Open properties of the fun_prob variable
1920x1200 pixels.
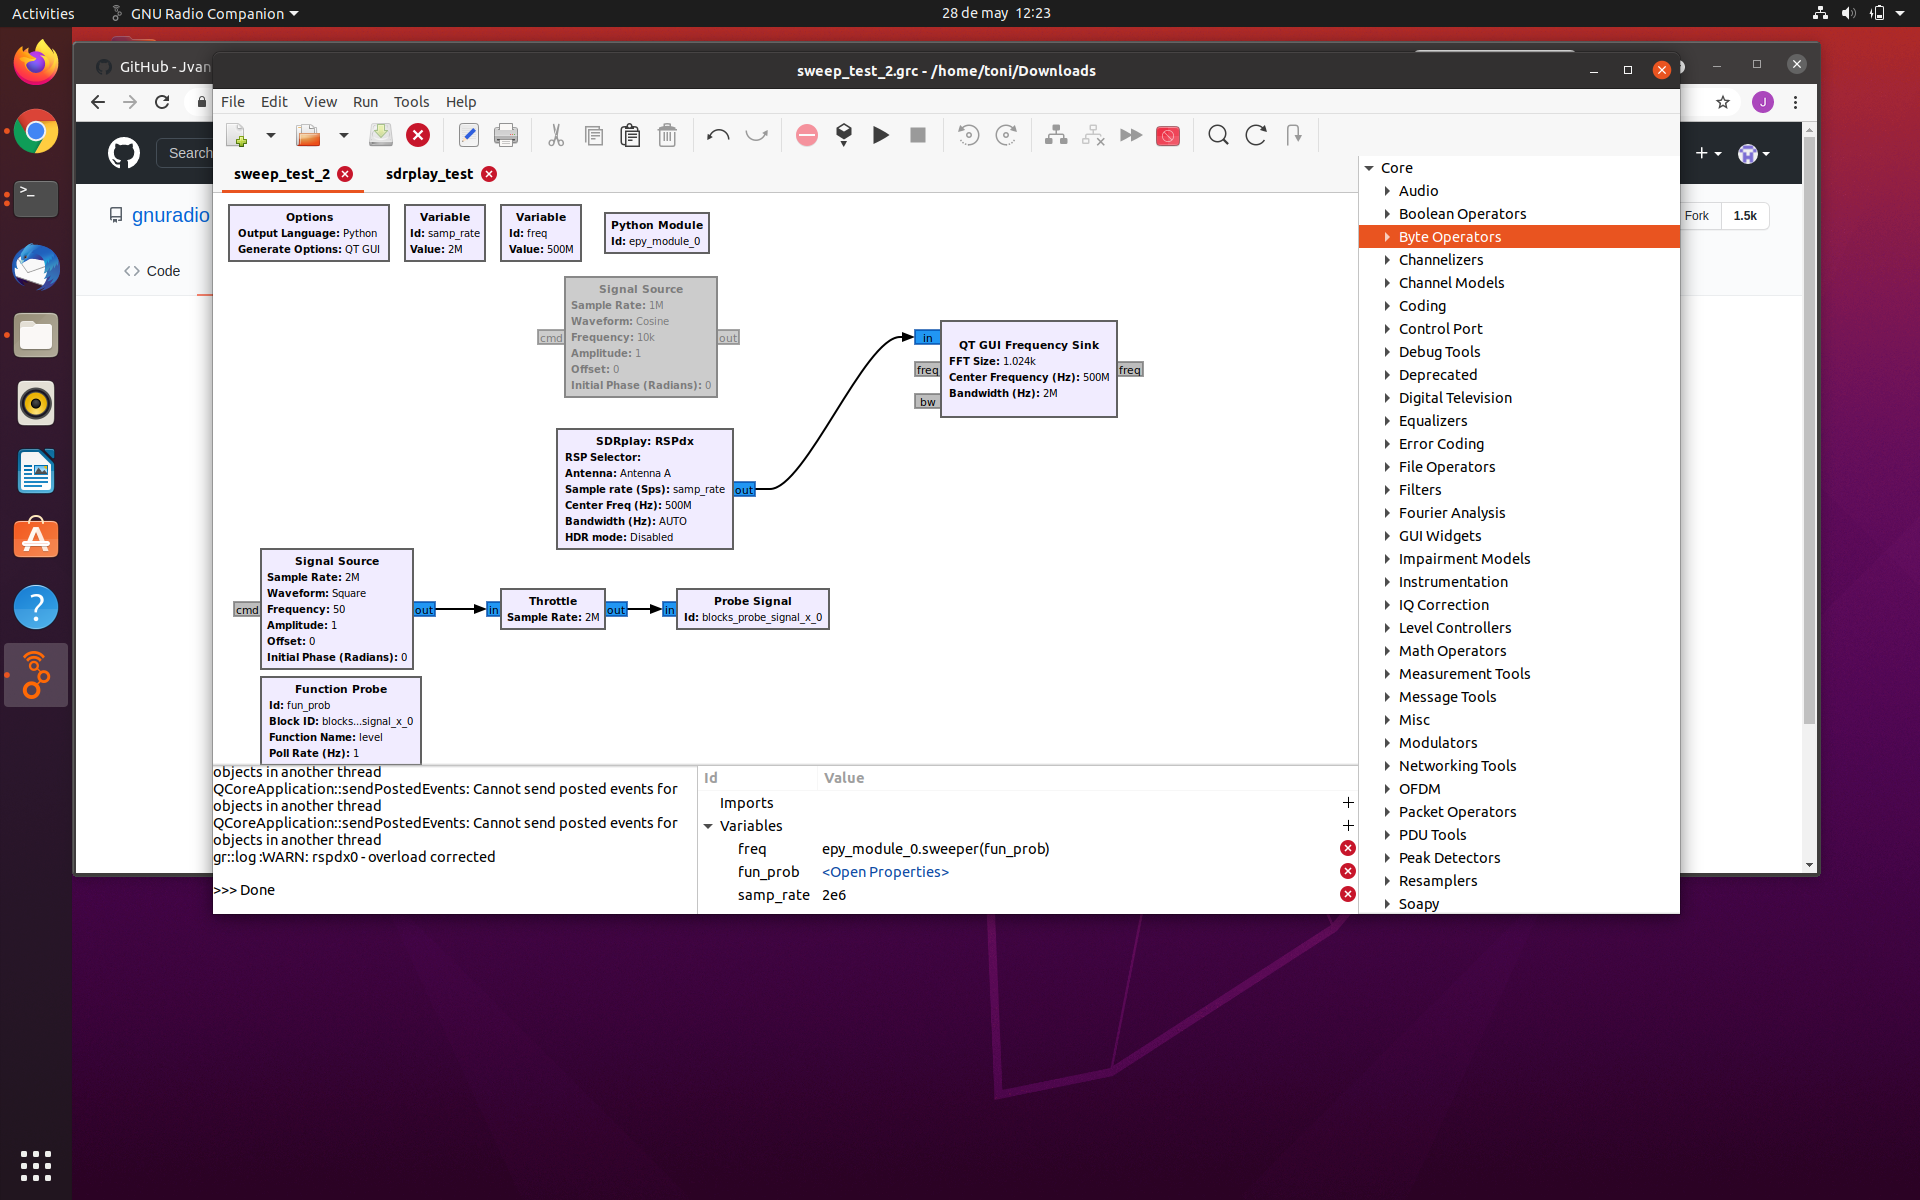(884, 871)
